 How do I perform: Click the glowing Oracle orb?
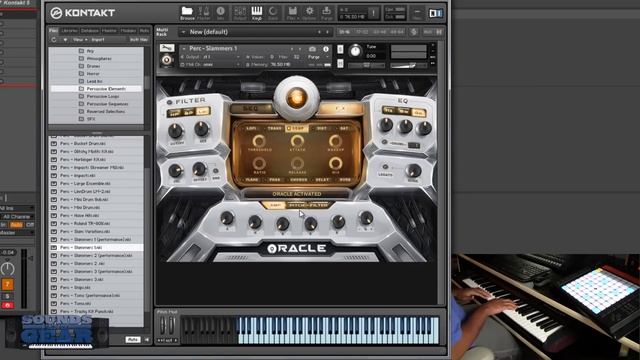(297, 98)
